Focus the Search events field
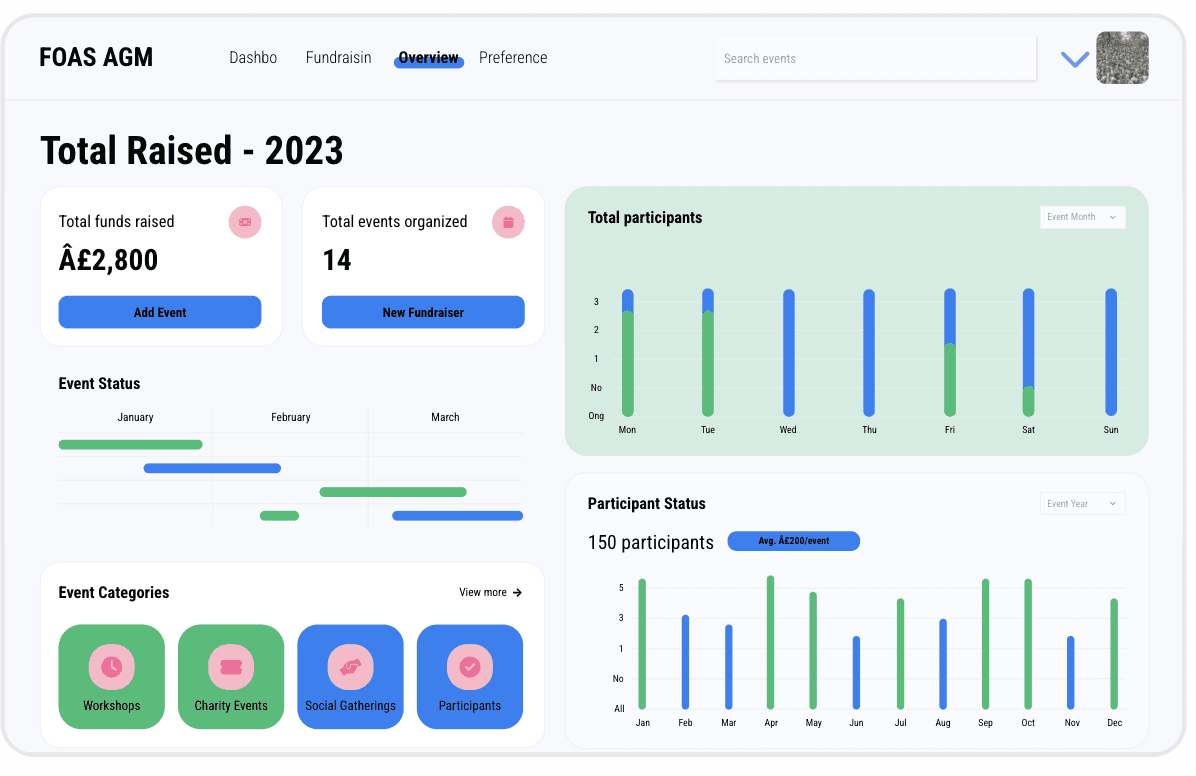Screen dimensions: 1196x776 click(x=876, y=59)
